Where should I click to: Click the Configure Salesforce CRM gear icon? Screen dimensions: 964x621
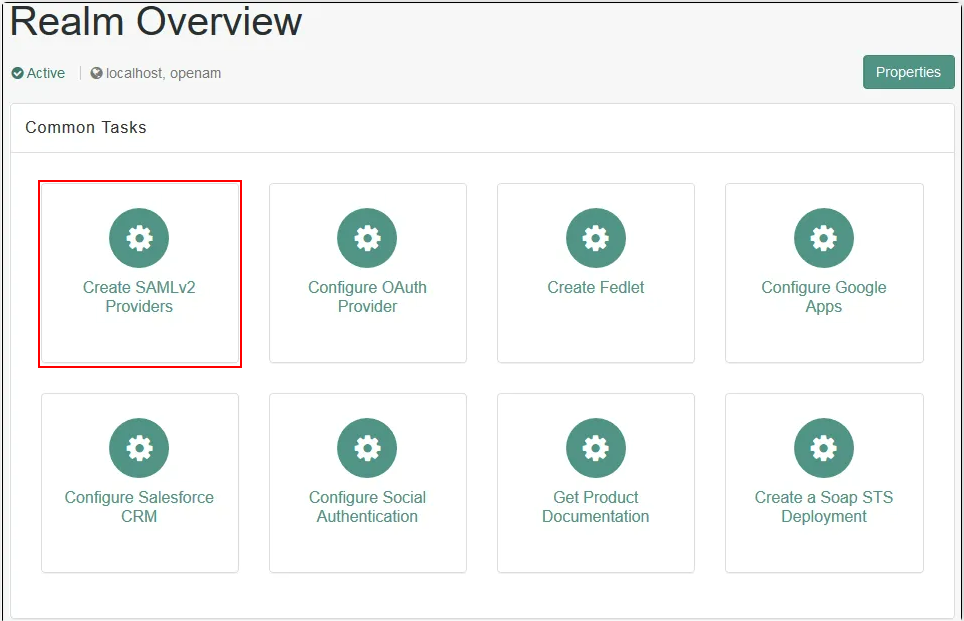click(x=139, y=448)
